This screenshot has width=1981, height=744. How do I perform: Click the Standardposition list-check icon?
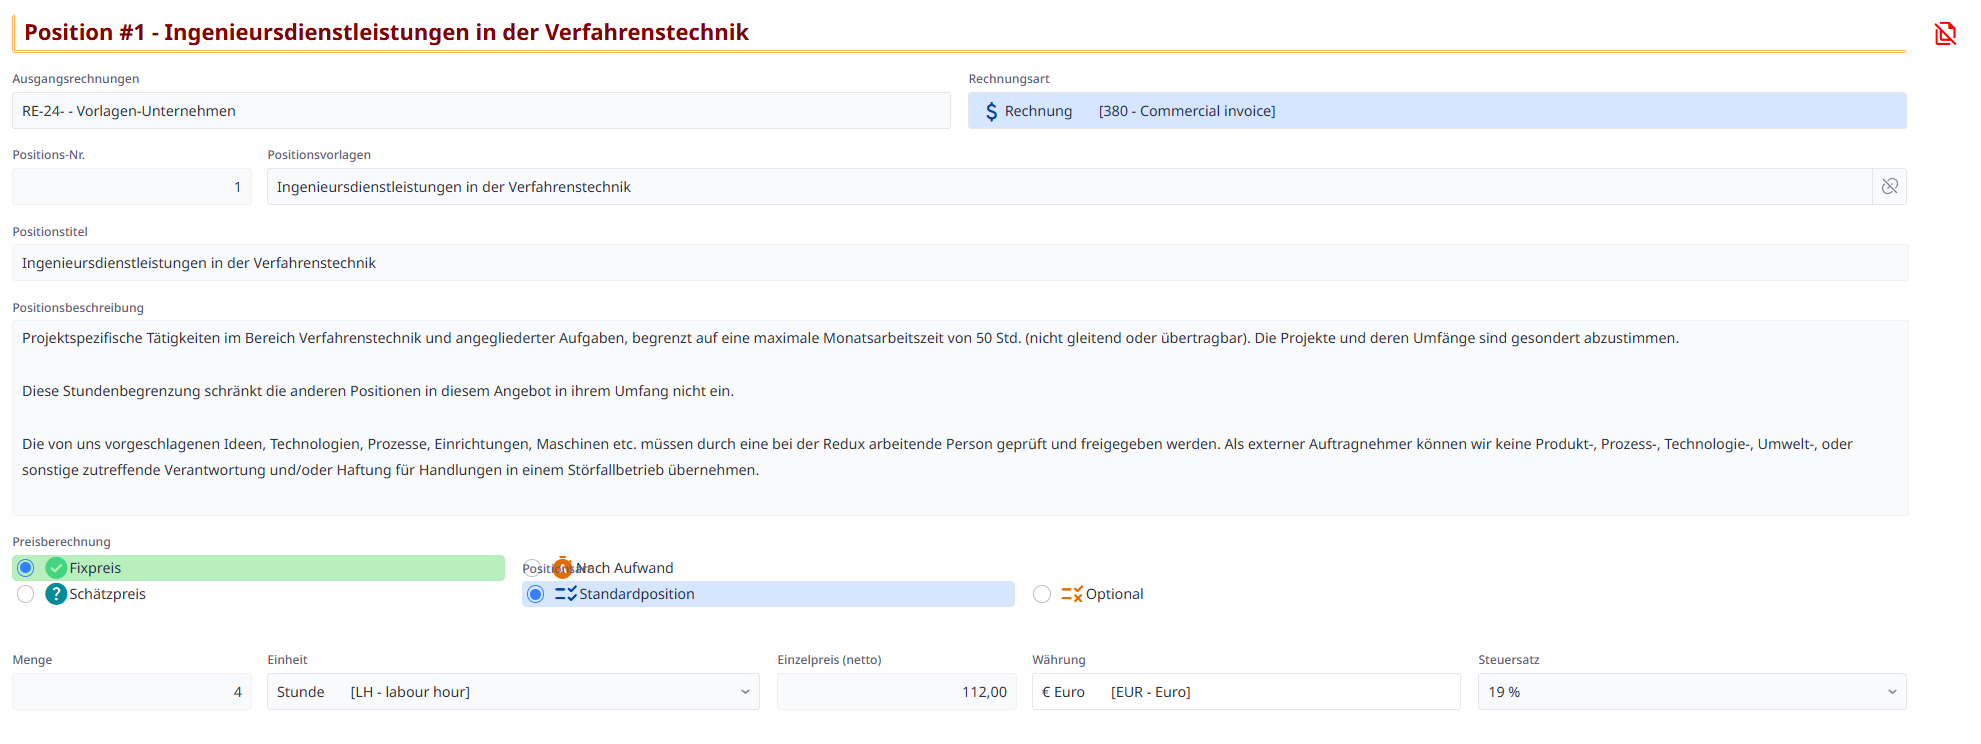click(565, 594)
